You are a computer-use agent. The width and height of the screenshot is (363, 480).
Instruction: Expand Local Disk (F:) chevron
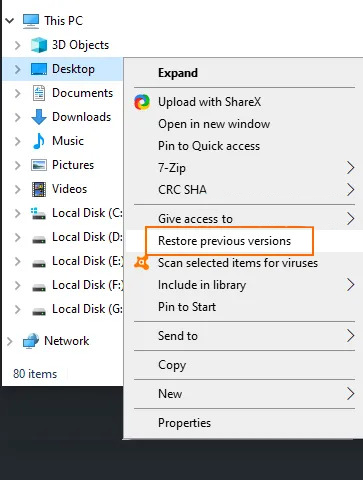tap(18, 285)
